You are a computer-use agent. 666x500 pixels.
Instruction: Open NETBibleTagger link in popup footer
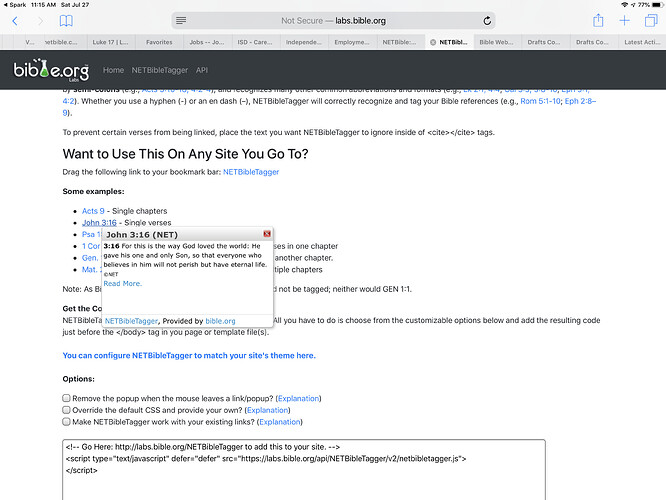(x=131, y=321)
